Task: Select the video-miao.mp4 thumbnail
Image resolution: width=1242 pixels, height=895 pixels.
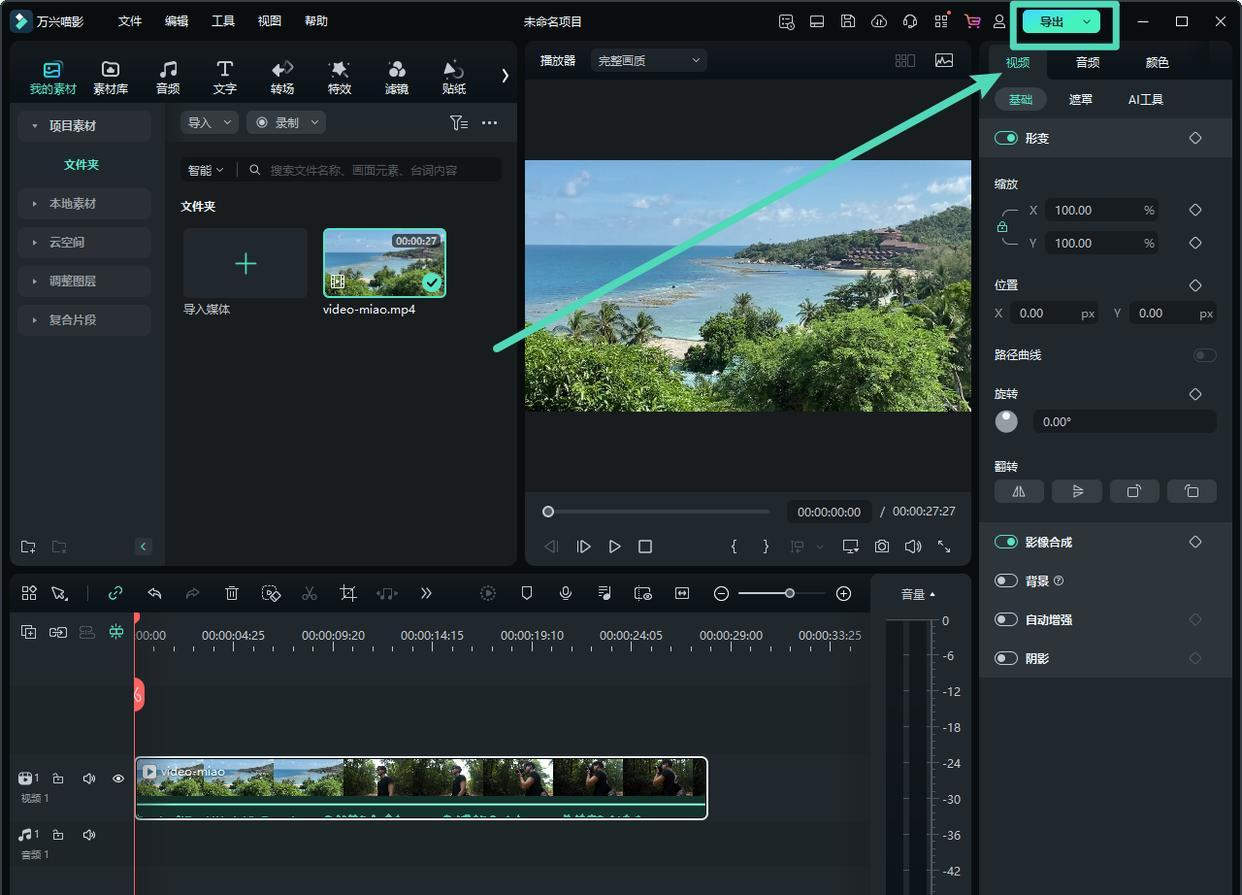Action: pos(384,263)
